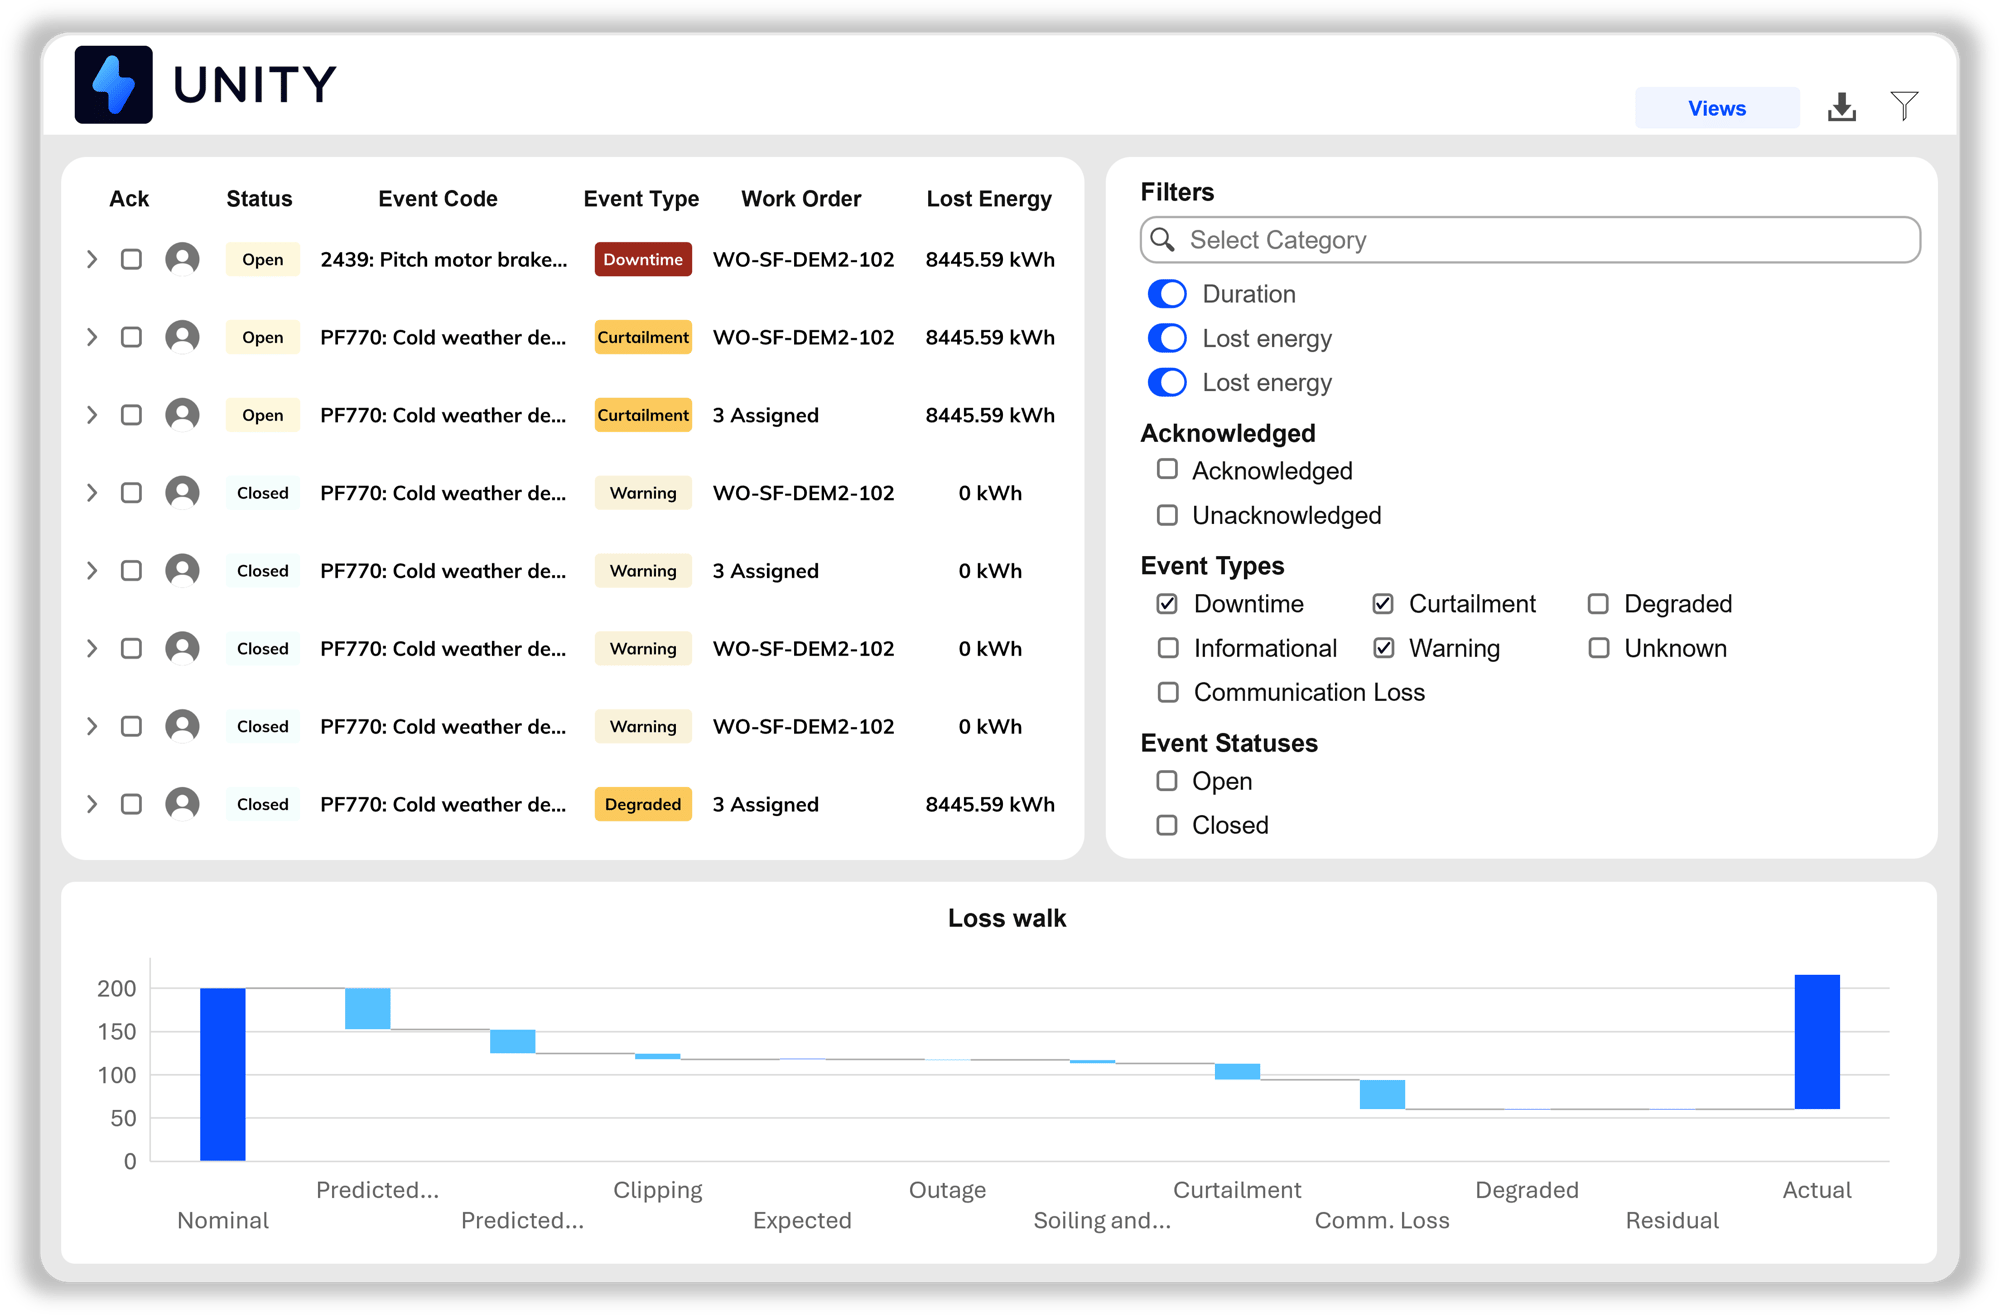Enable the Communication Loss checkbox
Image resolution: width=2000 pixels, height=1315 pixels.
click(1167, 692)
